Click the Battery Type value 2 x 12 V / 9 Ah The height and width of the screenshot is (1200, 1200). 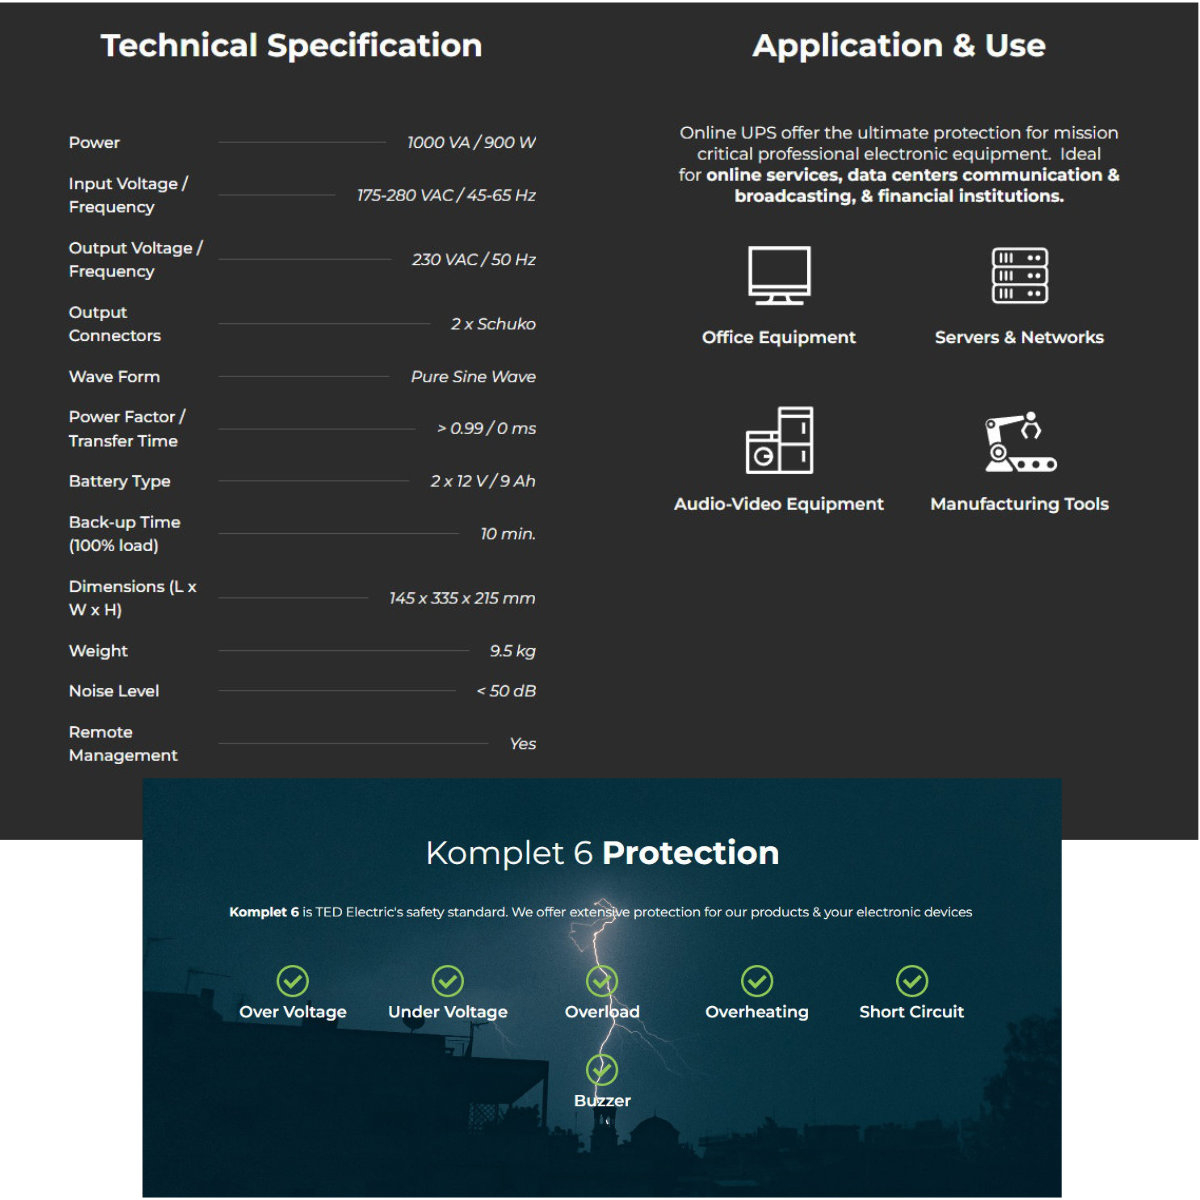click(483, 481)
